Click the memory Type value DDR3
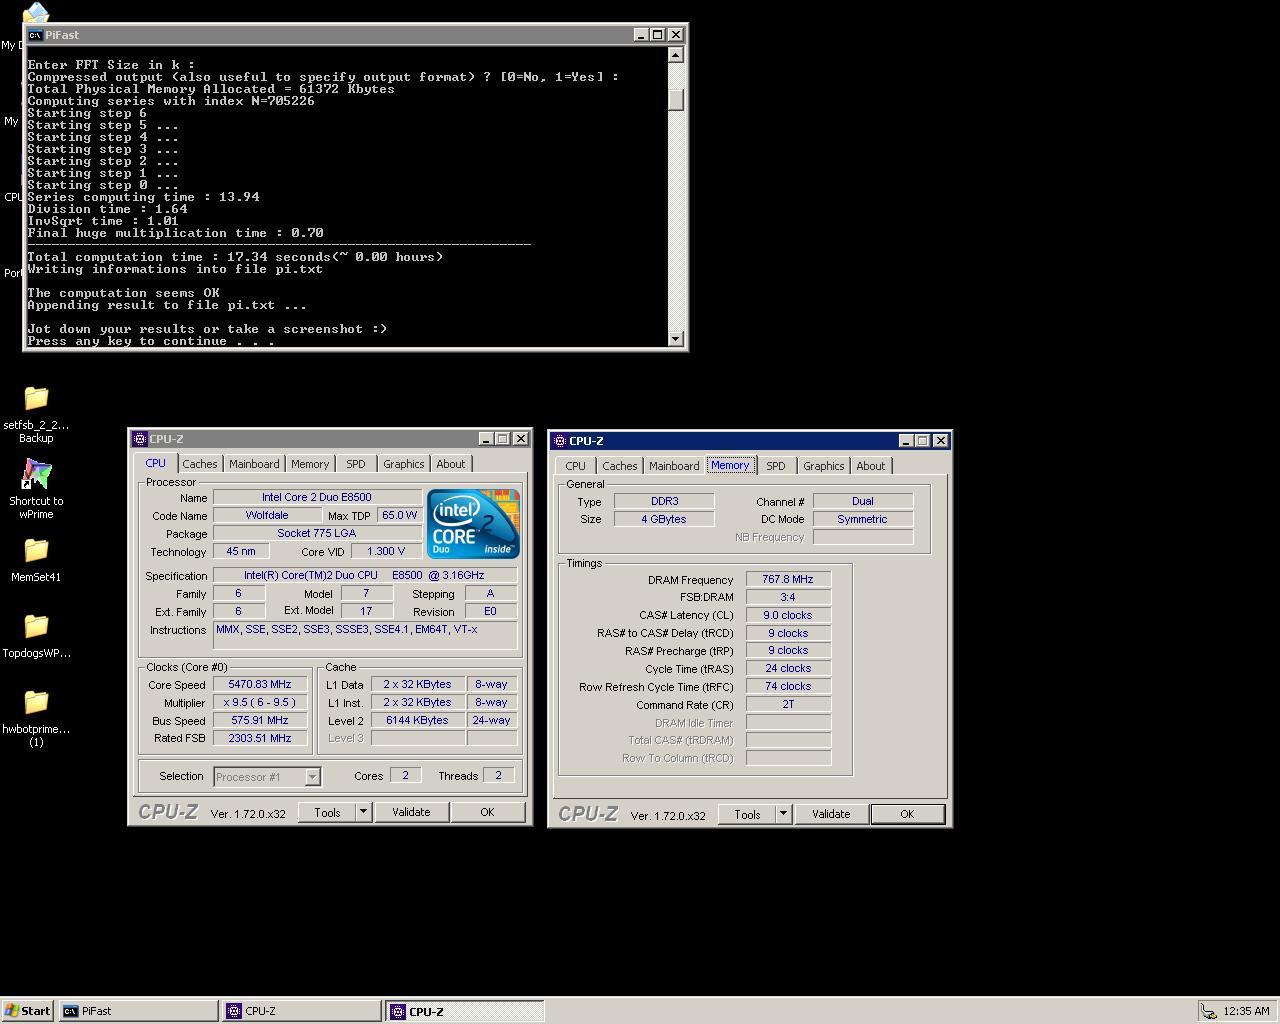Image resolution: width=1280 pixels, height=1024 pixels. point(664,502)
